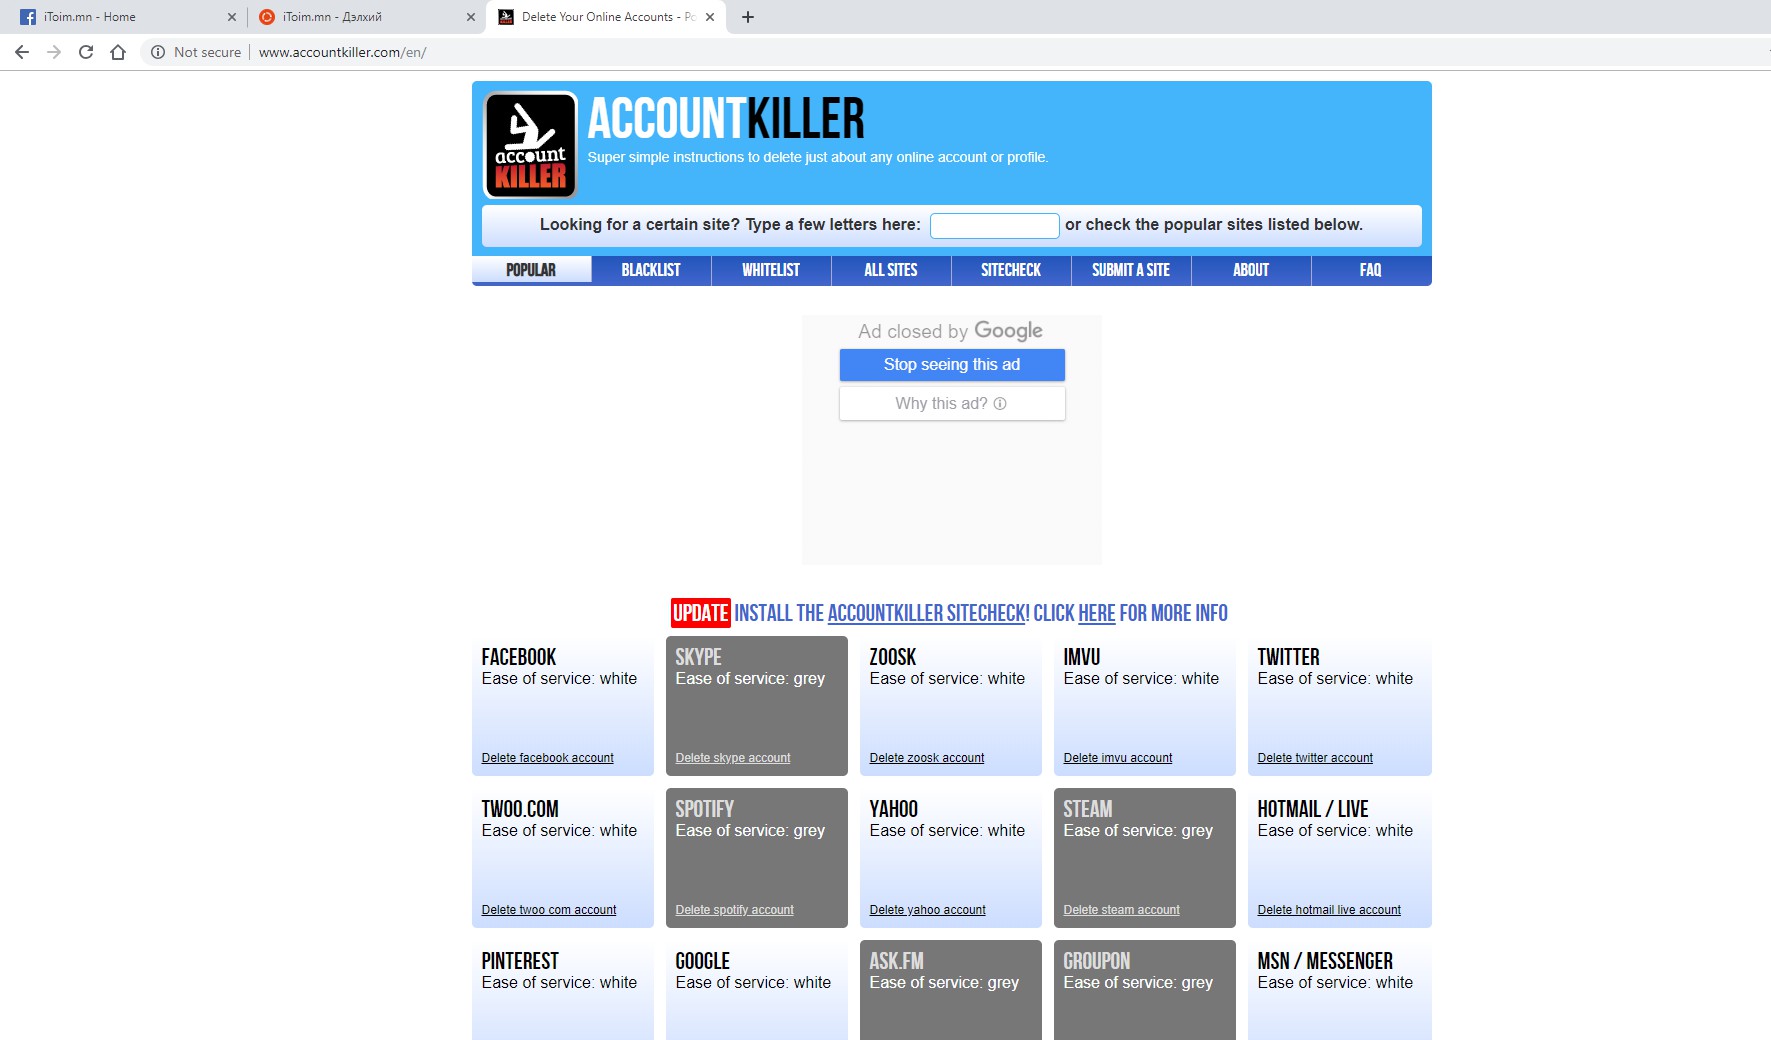This screenshot has height=1040, width=1771.
Task: Click the Why this ad? button
Action: tap(952, 404)
